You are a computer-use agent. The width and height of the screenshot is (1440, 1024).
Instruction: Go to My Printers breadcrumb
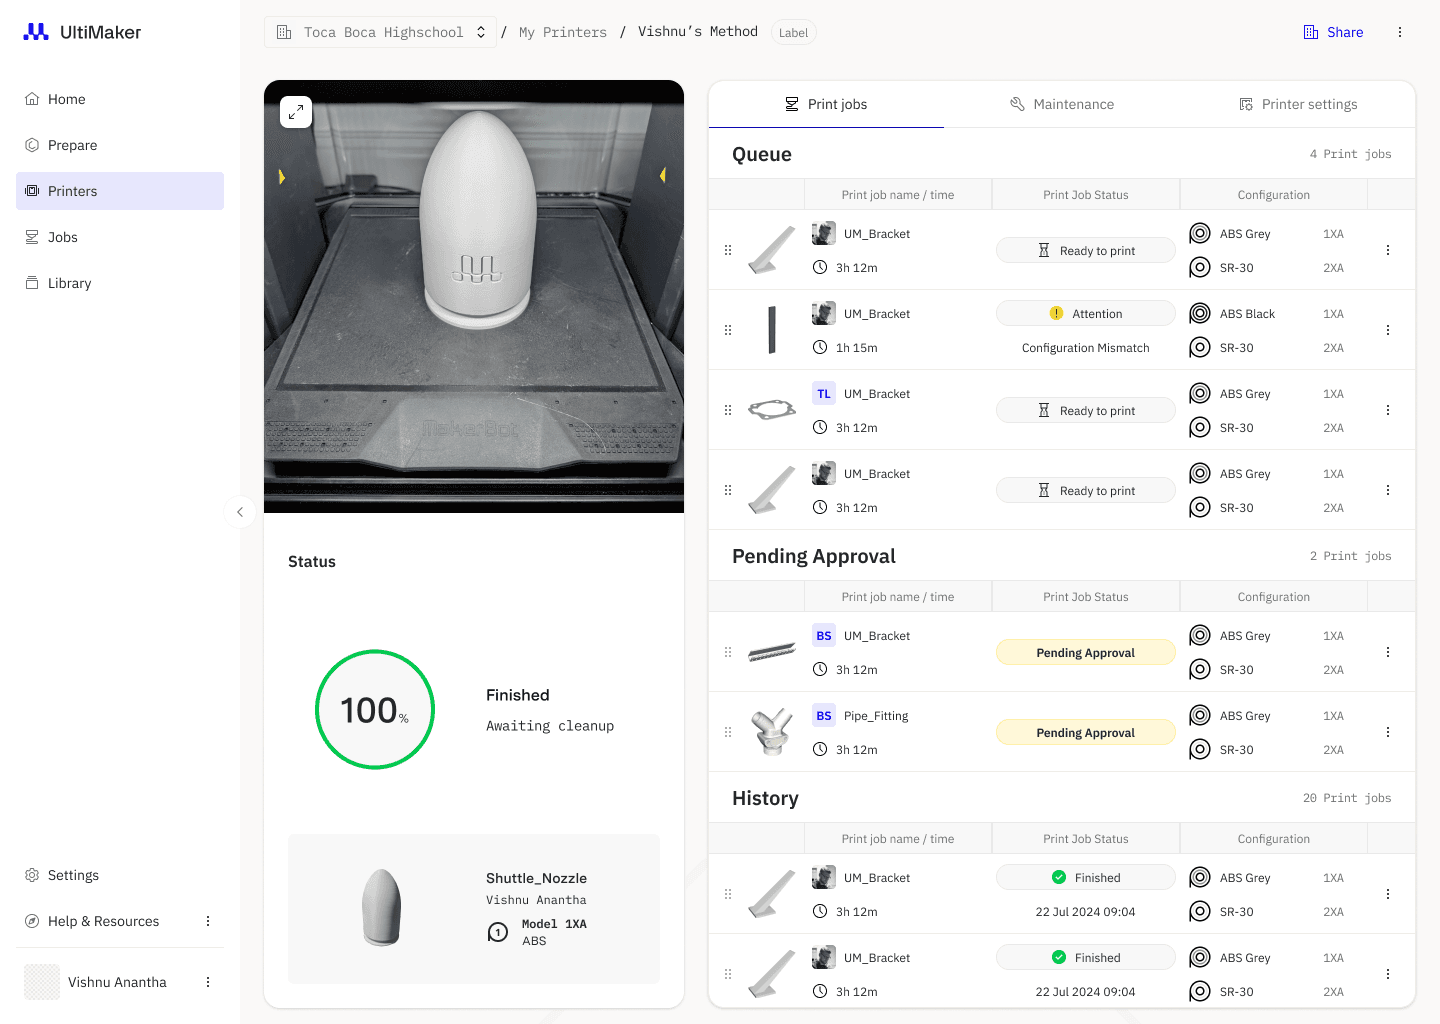click(x=563, y=32)
